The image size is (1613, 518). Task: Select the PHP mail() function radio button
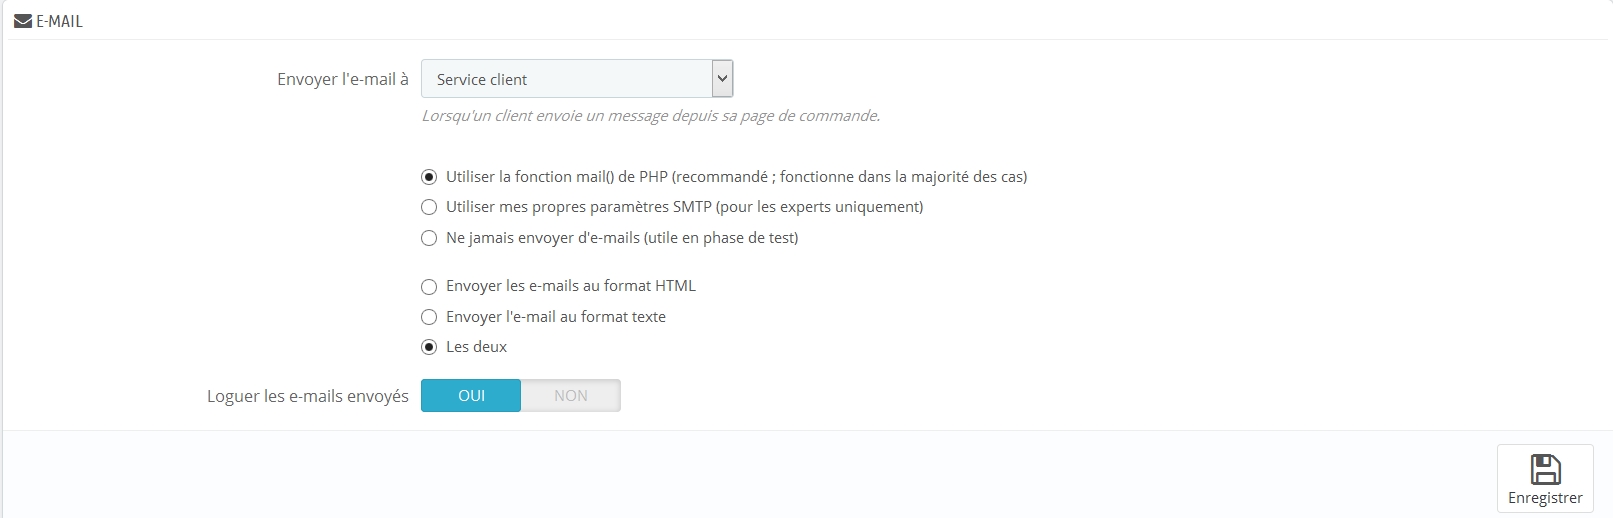coord(429,177)
